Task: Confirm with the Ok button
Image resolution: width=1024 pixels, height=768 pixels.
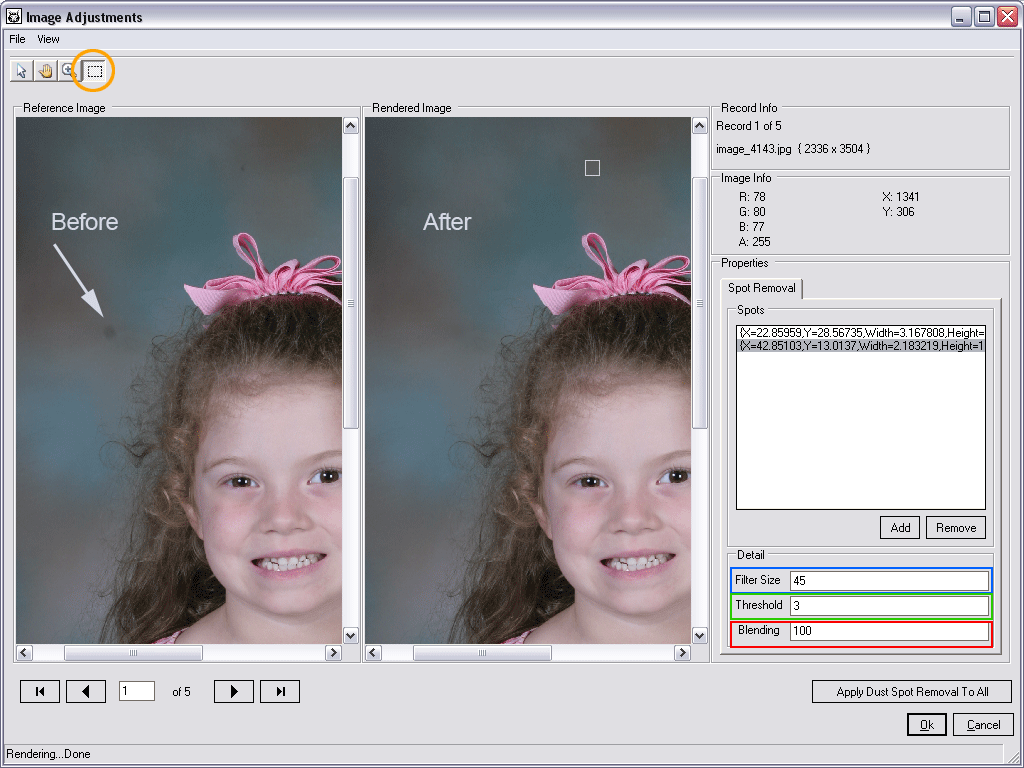Action: [927, 725]
